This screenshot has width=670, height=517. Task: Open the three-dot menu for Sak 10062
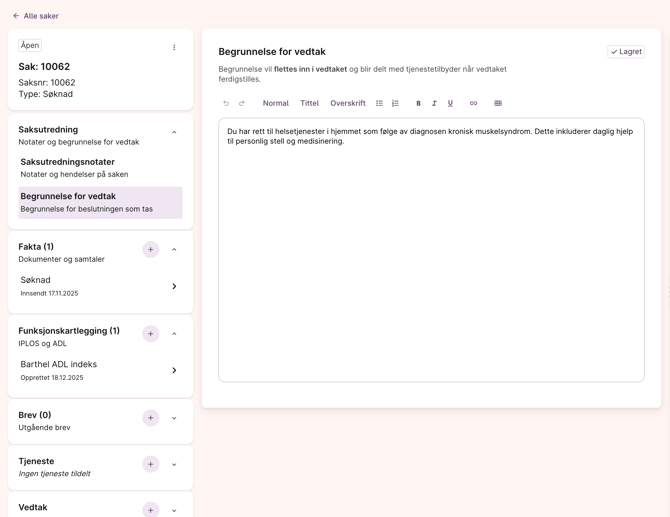click(174, 47)
